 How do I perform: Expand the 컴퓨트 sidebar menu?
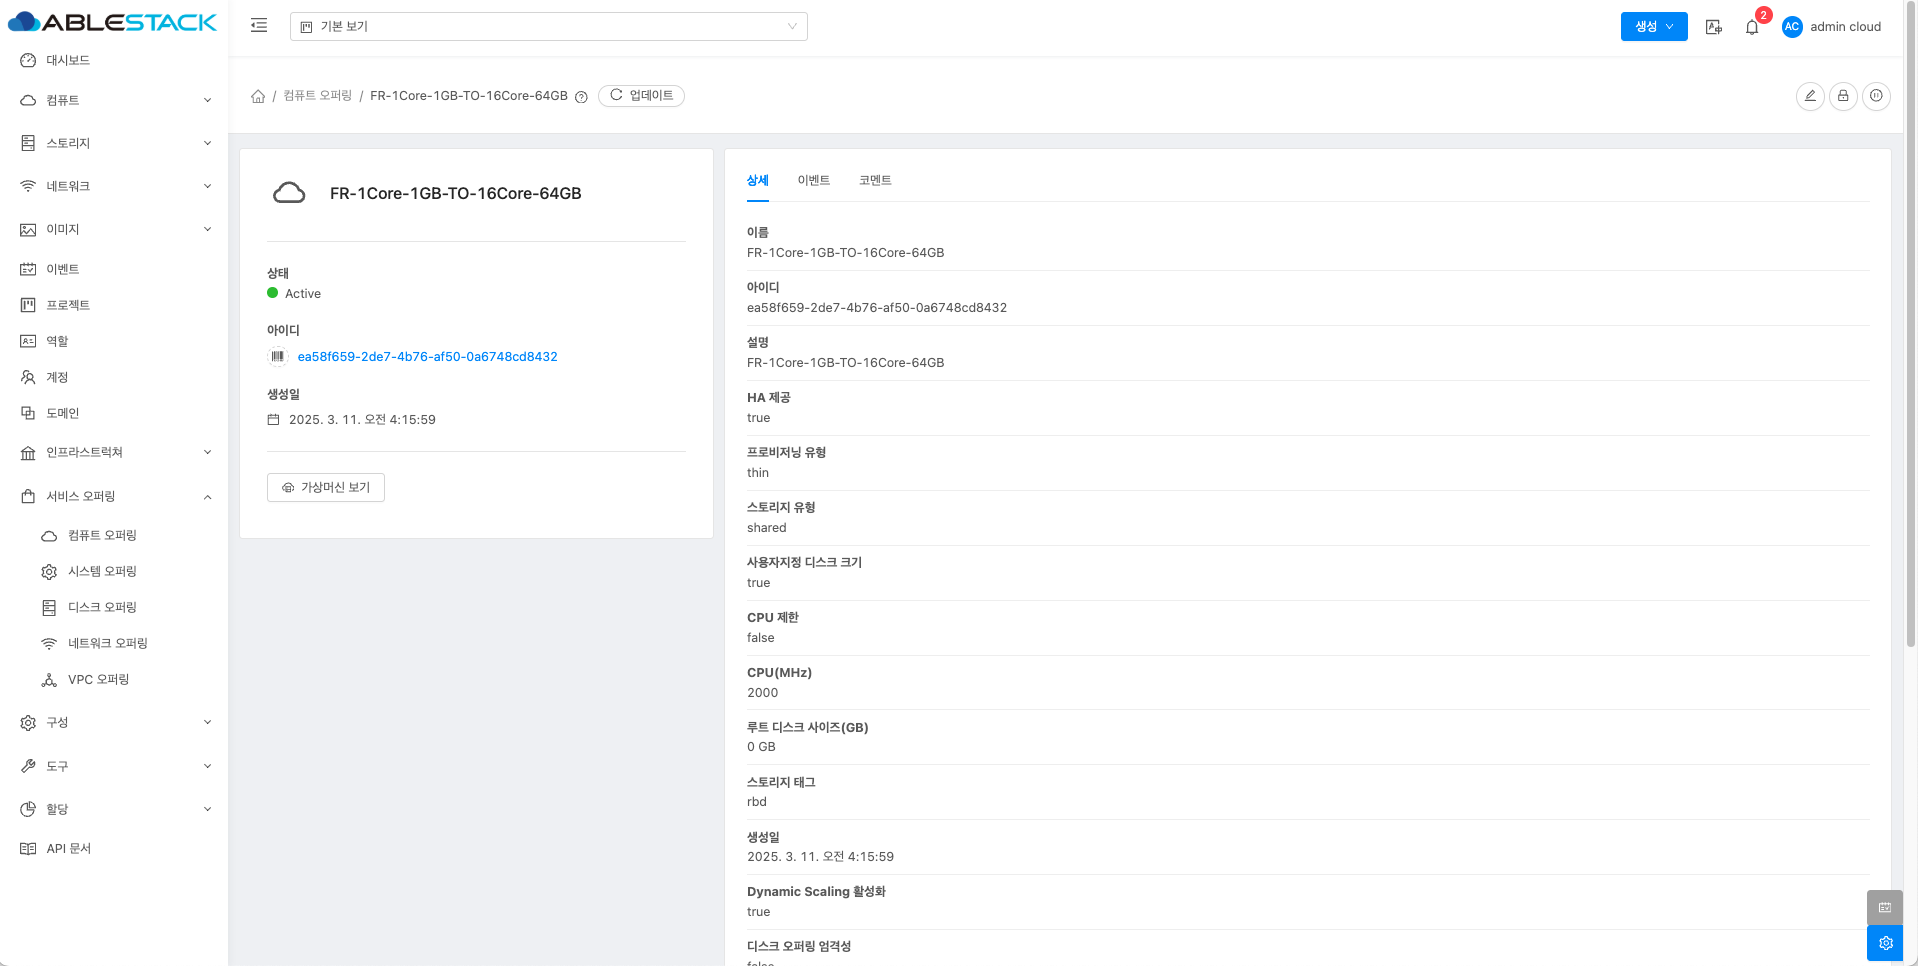[x=115, y=100]
